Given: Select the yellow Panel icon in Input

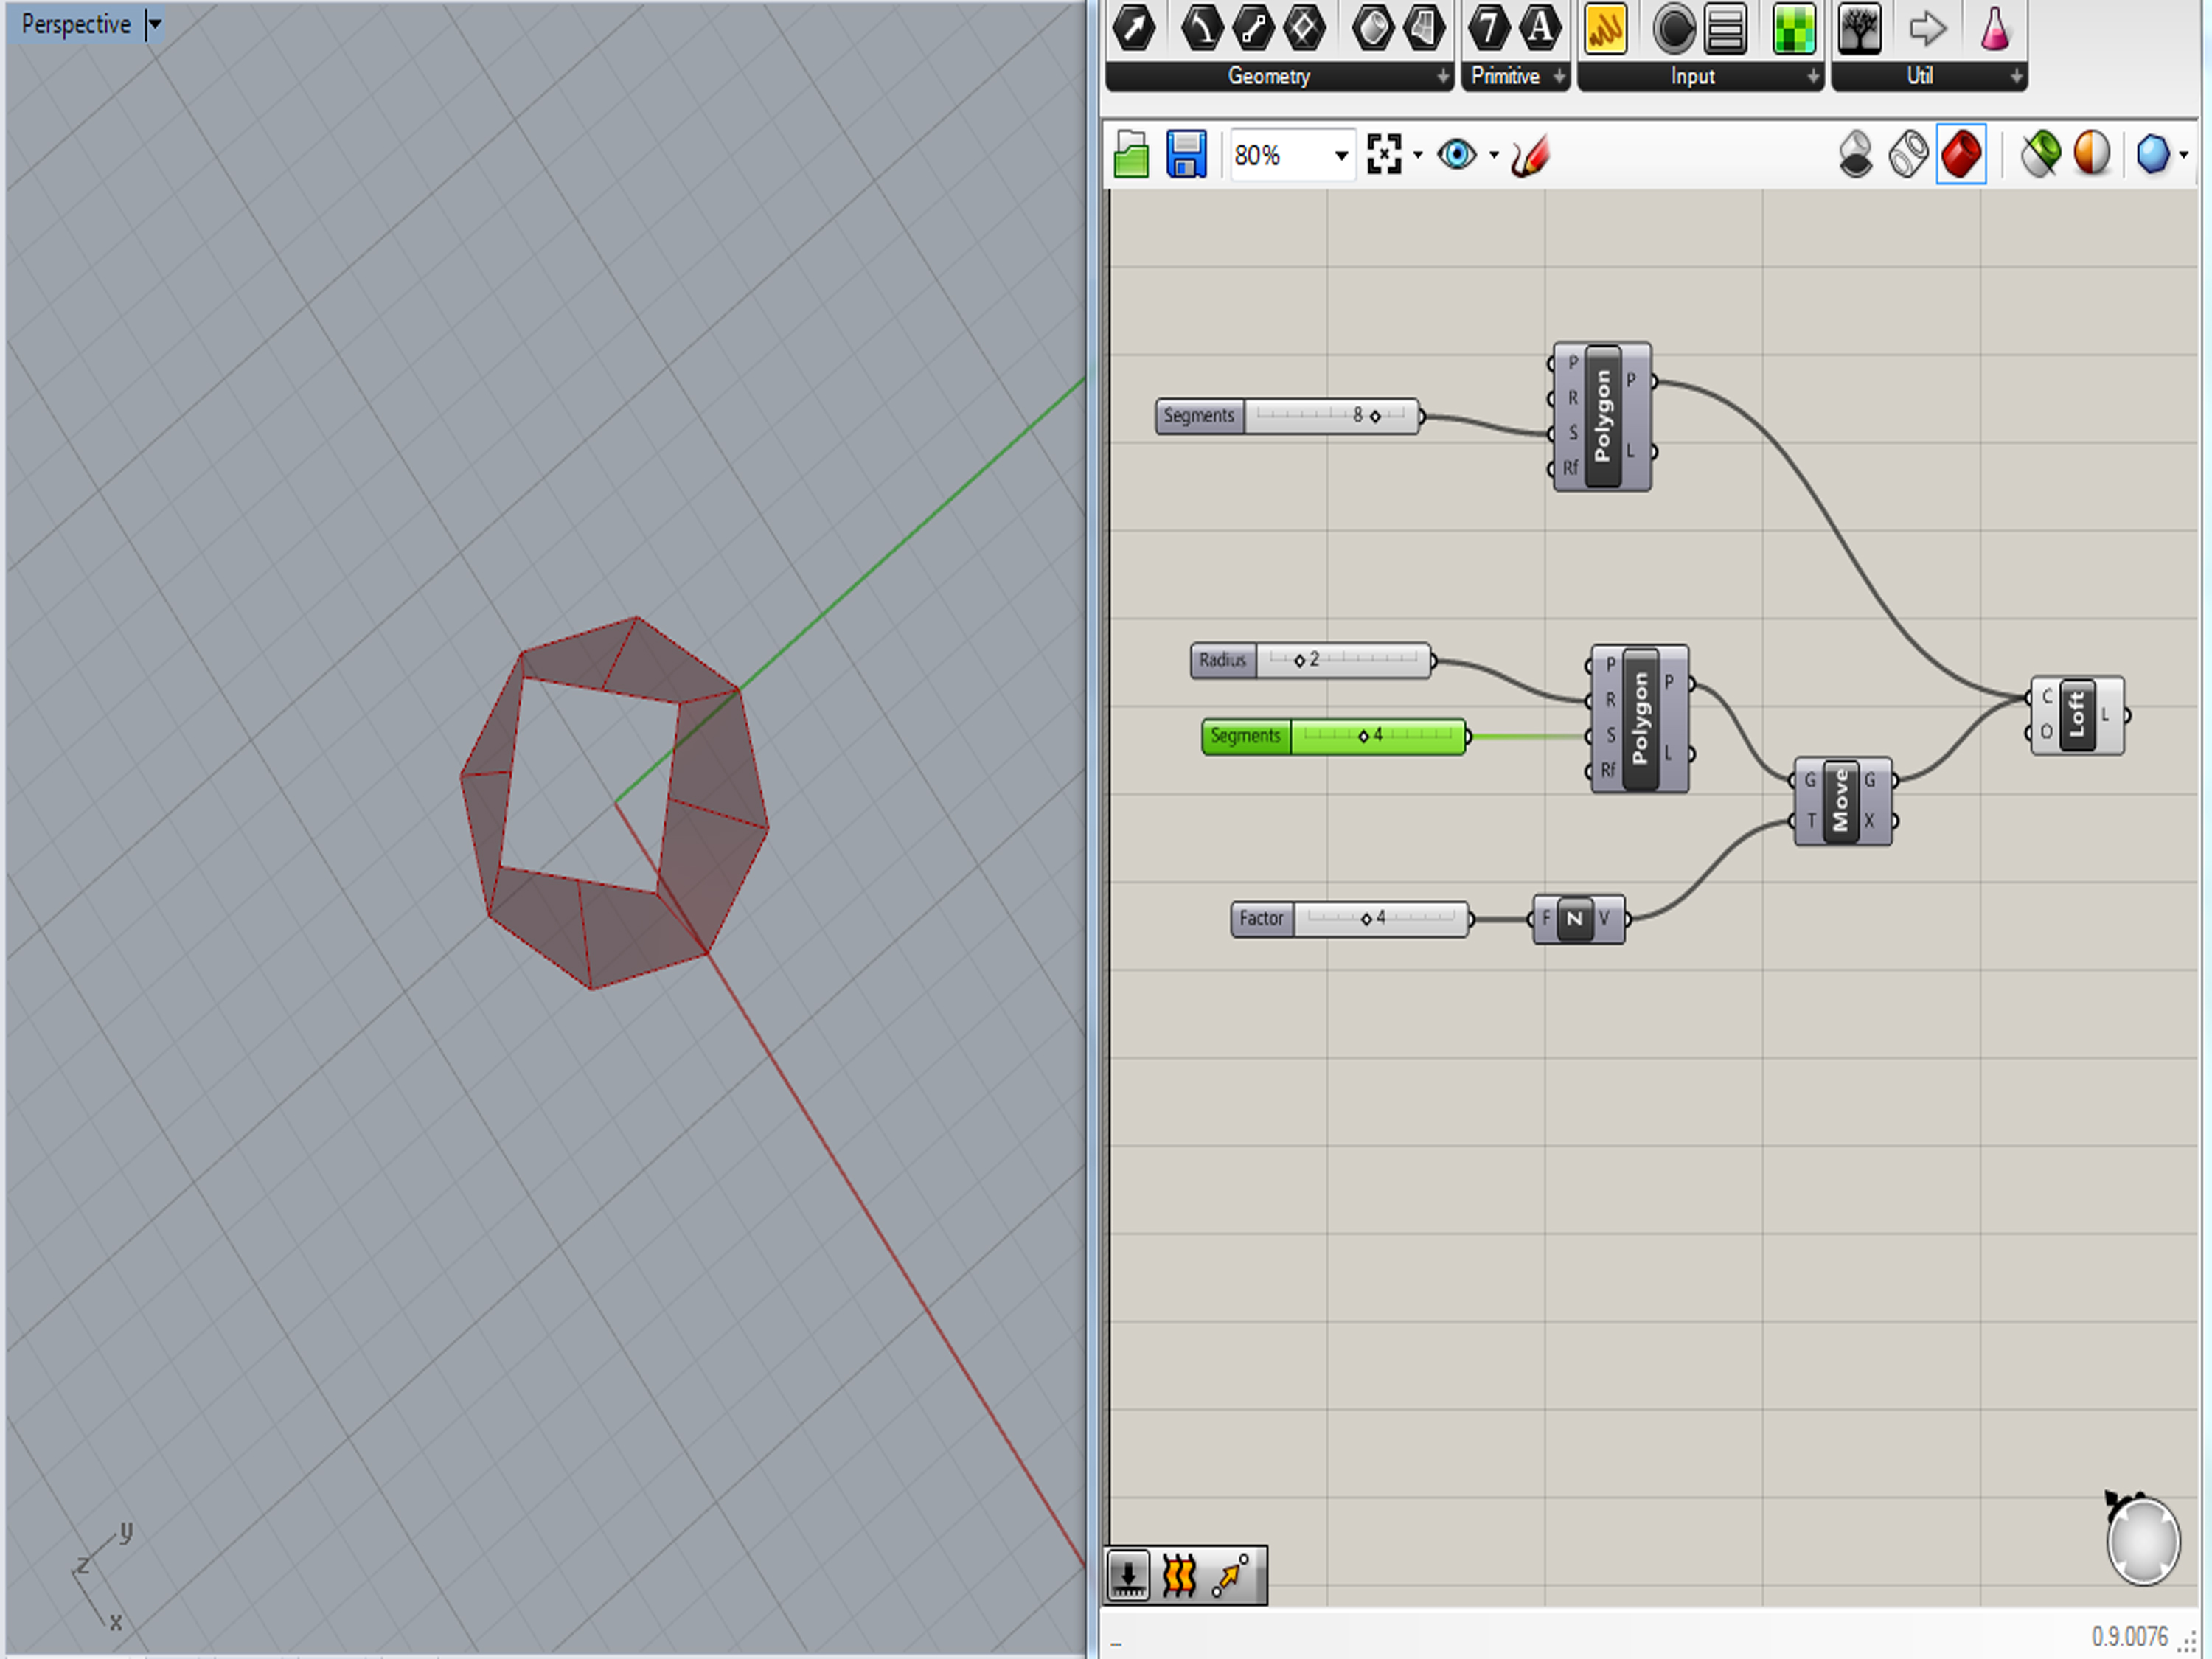Looking at the screenshot, I should [x=1606, y=29].
